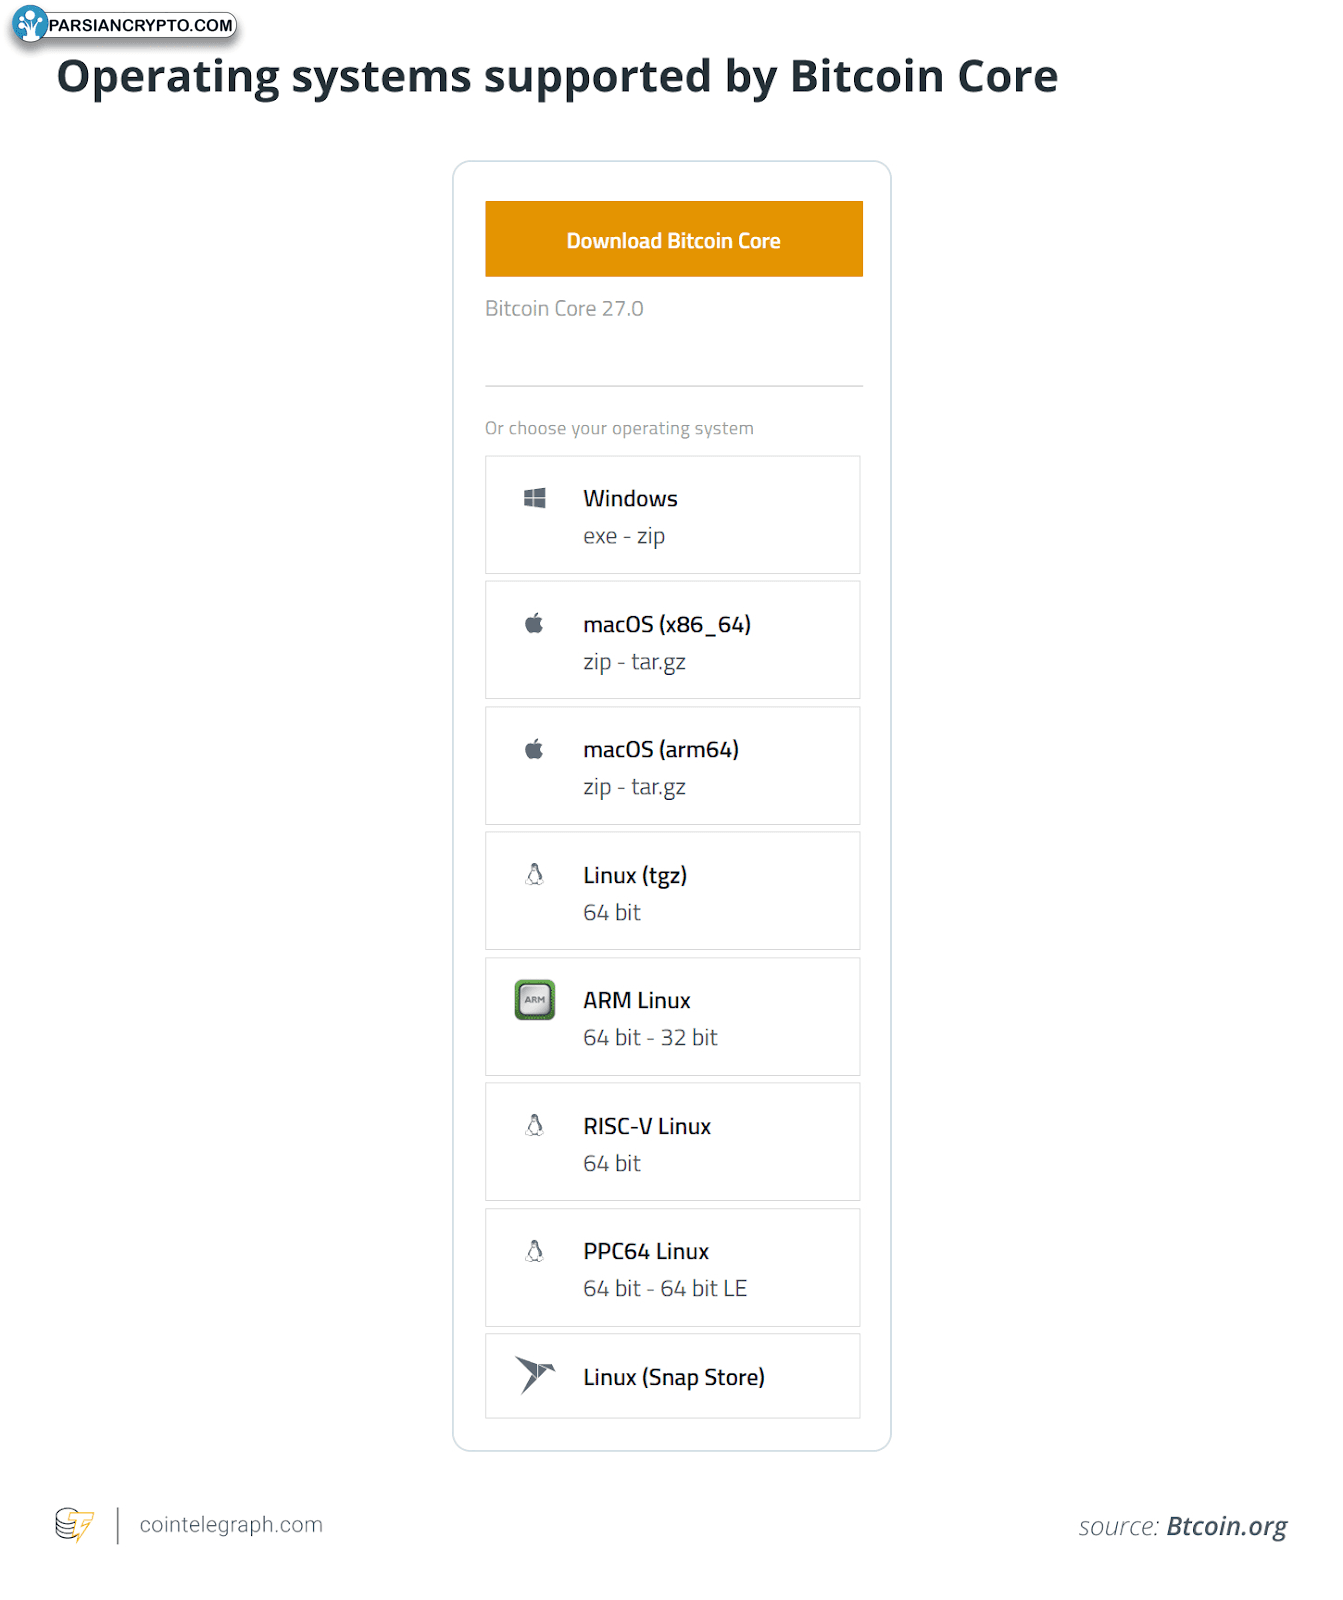The height and width of the screenshot is (1600, 1343).
Task: Click the penguin icon beside RISC-V Linux
Action: coord(535,1125)
